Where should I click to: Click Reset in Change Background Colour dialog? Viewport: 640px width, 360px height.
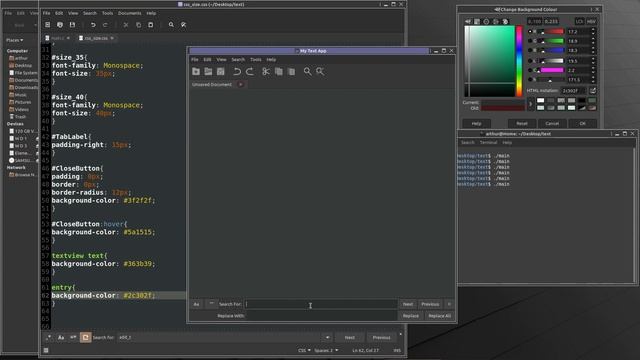[x=522, y=123]
